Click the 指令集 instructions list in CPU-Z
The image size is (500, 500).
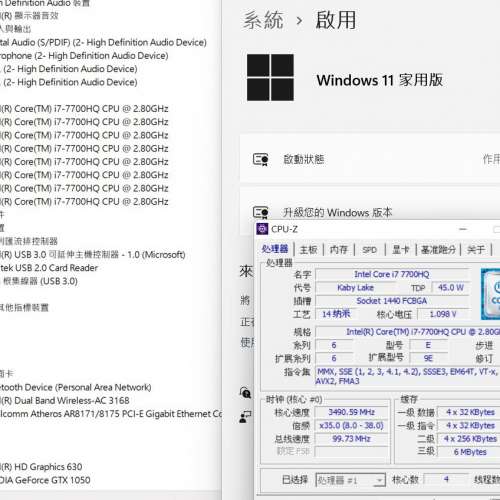coord(408,376)
